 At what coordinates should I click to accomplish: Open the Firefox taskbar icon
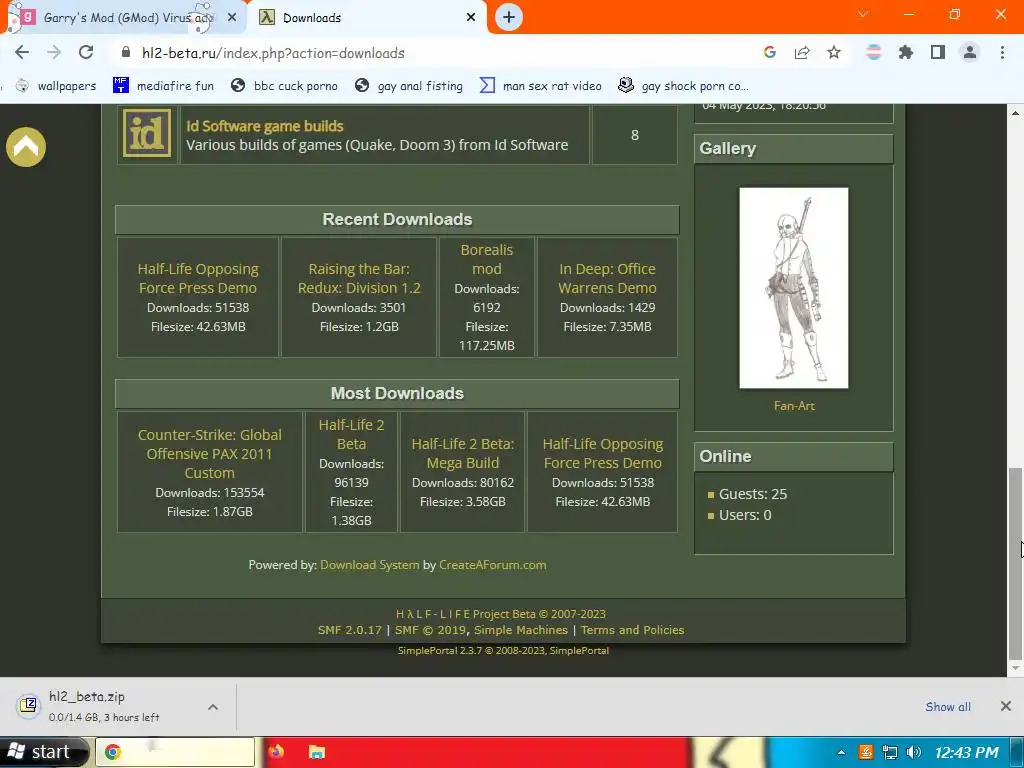pos(276,752)
